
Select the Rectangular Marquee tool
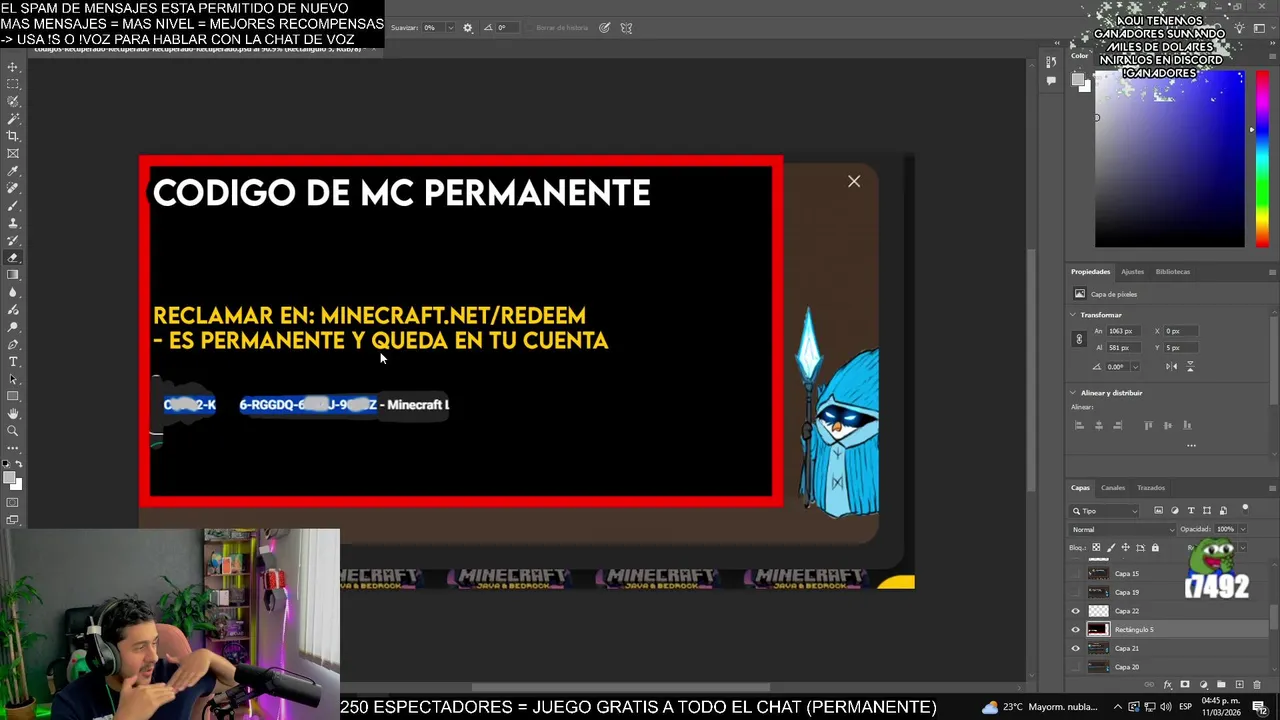pos(13,84)
